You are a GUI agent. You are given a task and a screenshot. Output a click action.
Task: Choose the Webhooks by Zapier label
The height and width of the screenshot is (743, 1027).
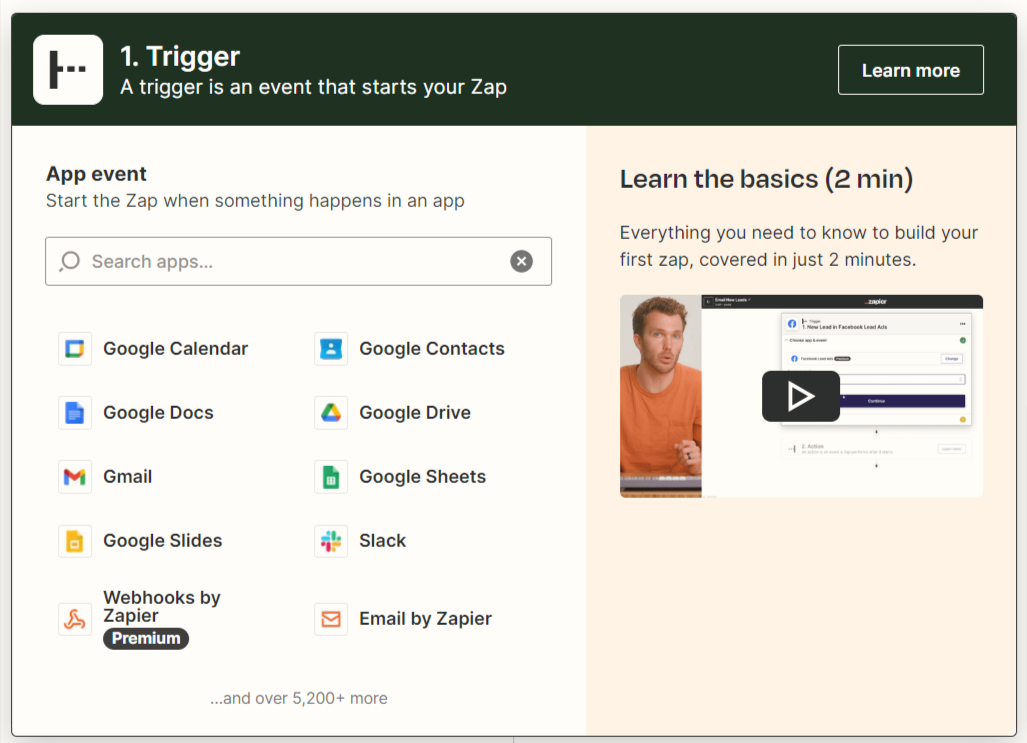pyautogui.click(x=162, y=607)
